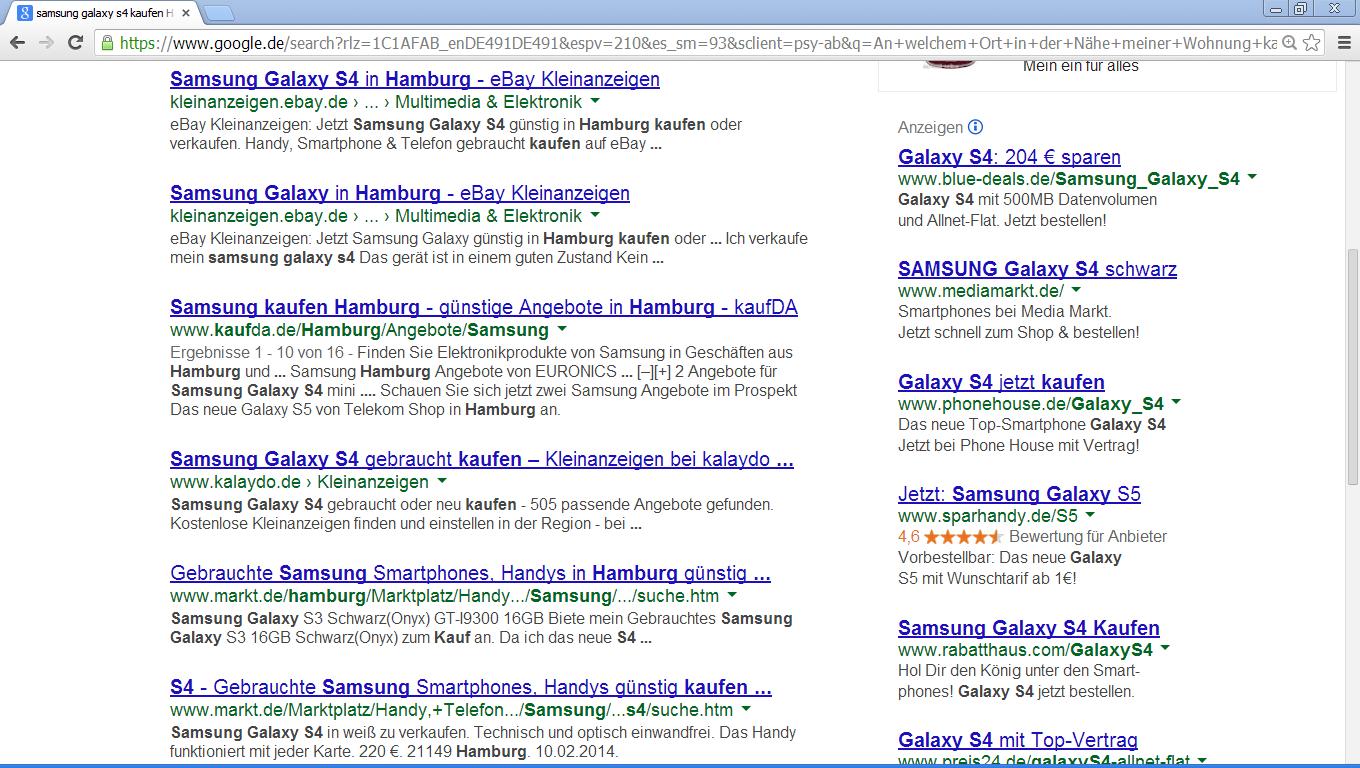Open dropdown arrow next to sparhandy.de/S5 URL

pyautogui.click(x=1091, y=516)
